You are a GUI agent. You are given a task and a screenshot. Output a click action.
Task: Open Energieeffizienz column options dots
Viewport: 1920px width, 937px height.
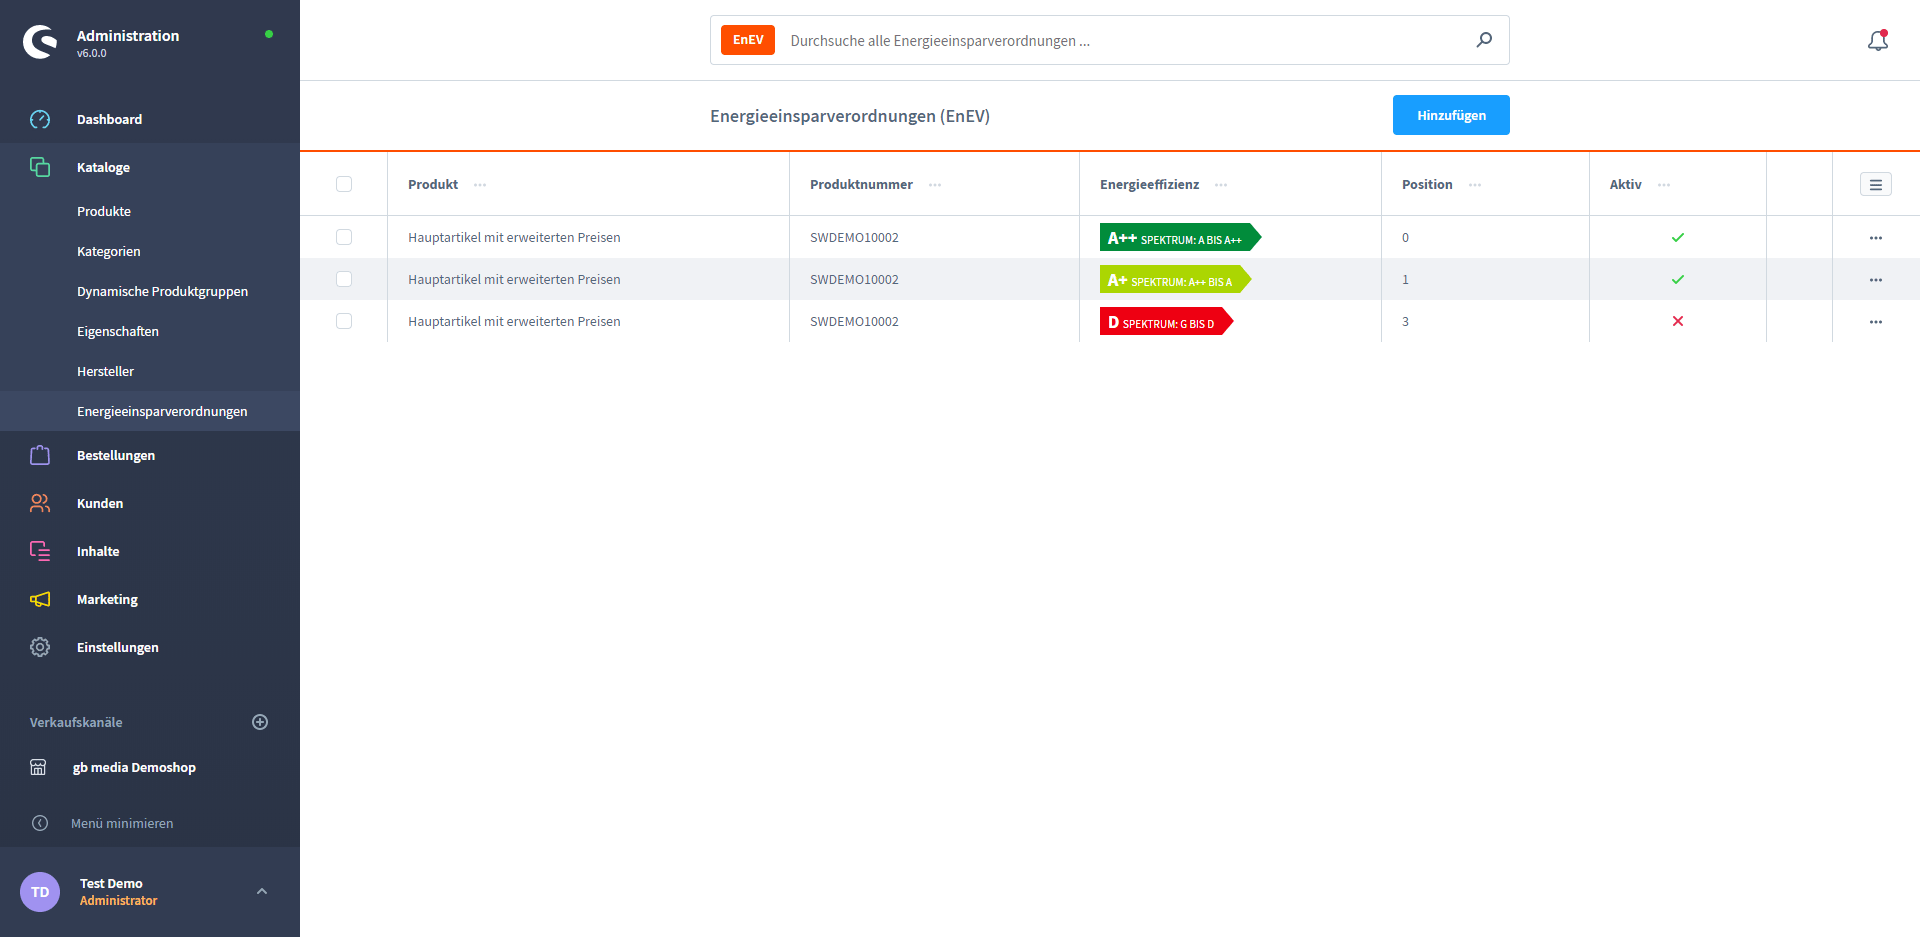tap(1221, 185)
